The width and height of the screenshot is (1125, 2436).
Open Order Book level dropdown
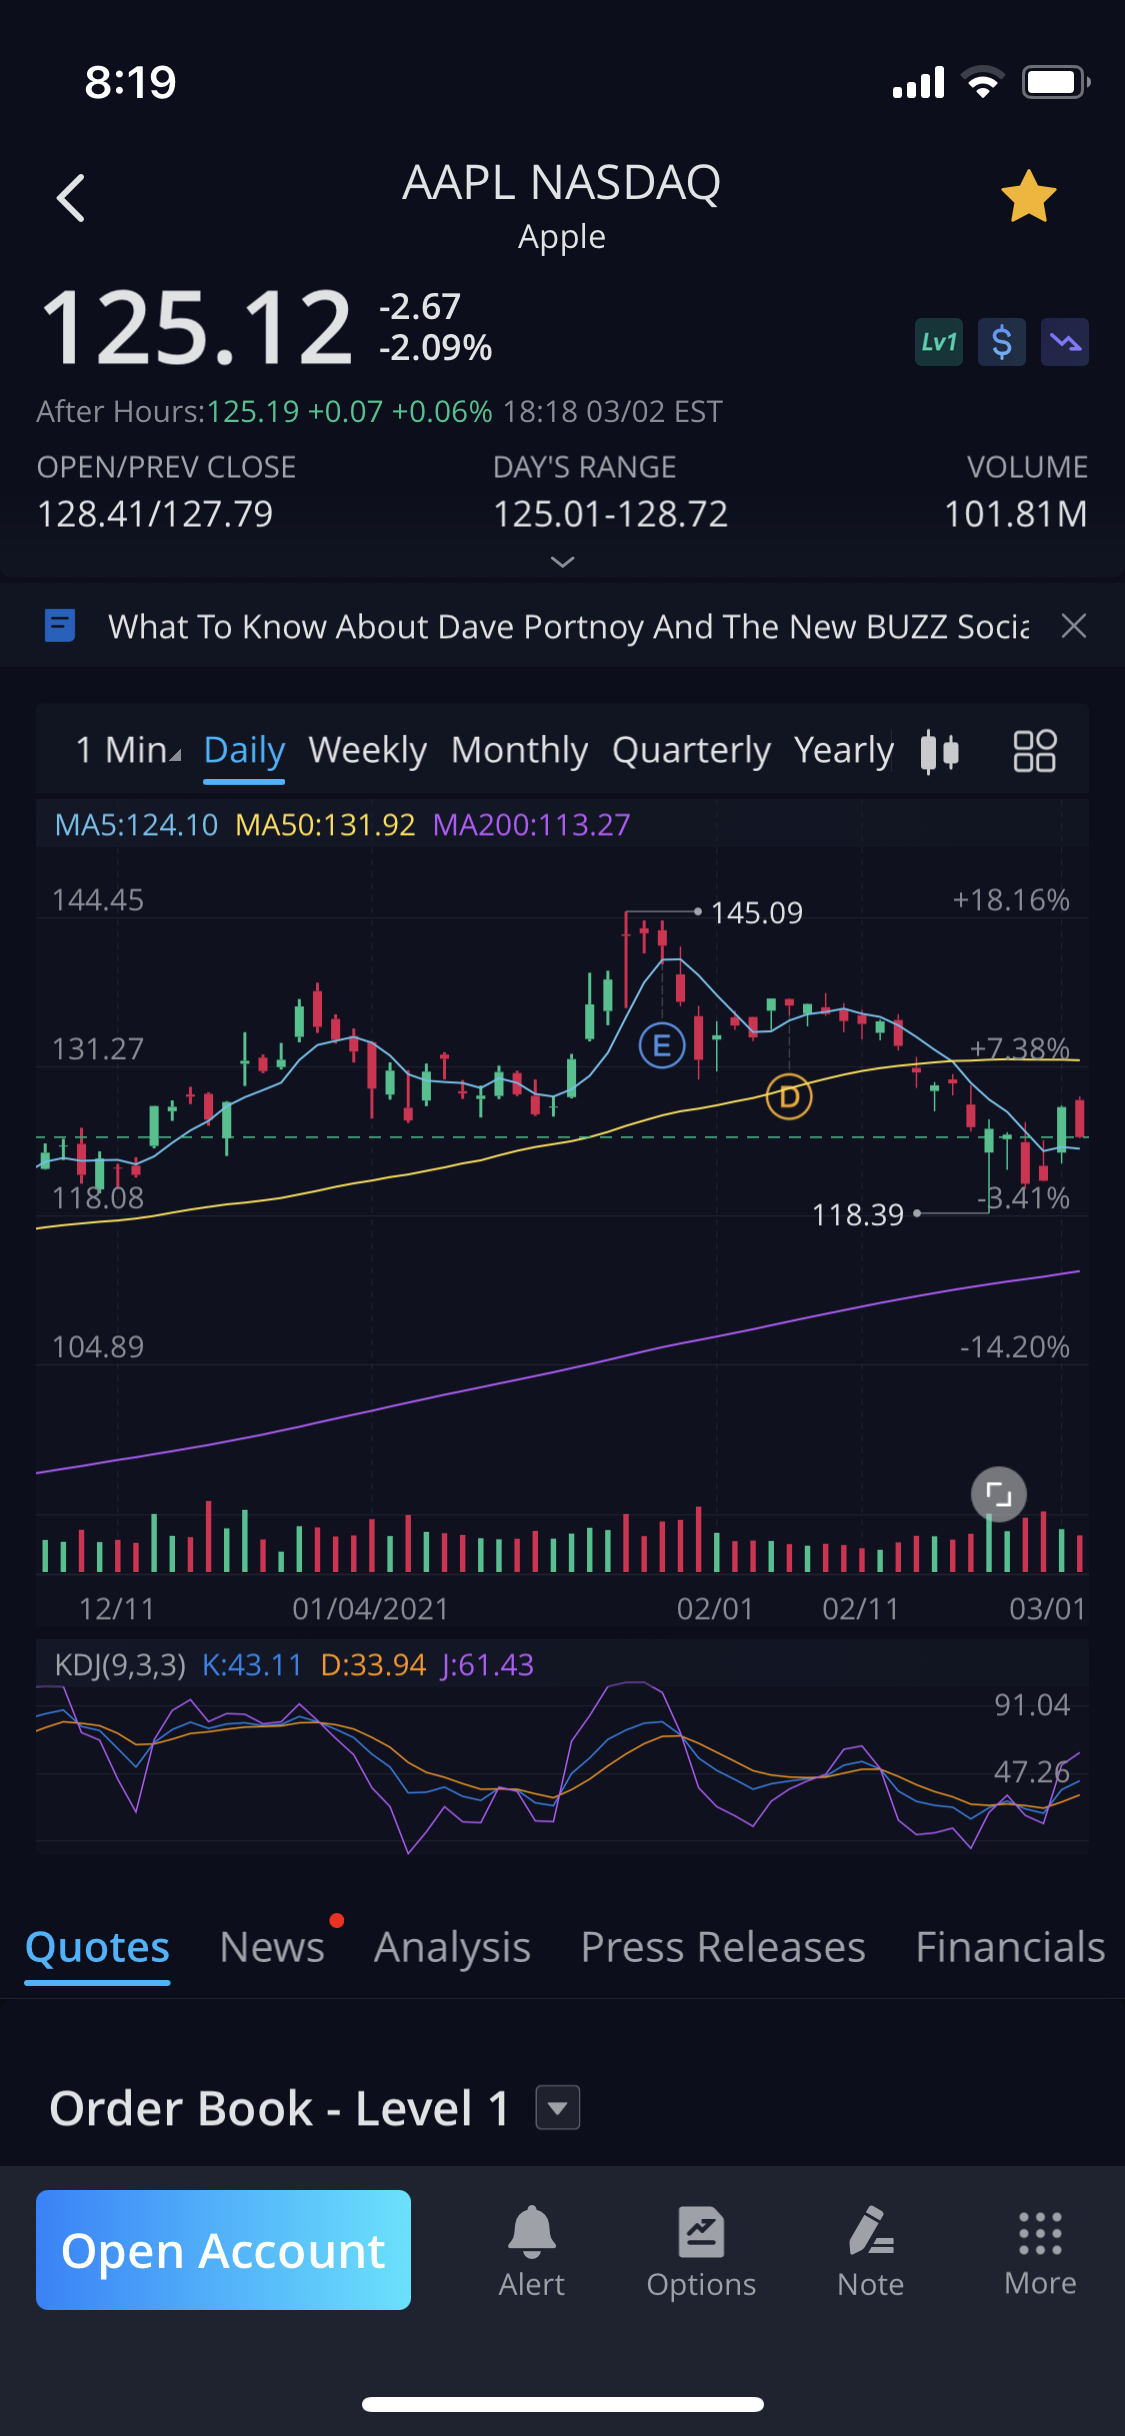(558, 2108)
